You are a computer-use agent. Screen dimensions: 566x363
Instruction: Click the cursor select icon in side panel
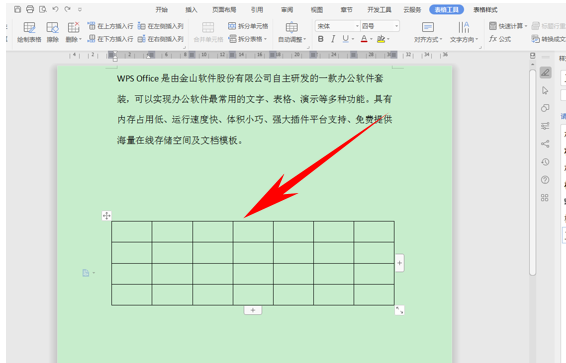pyautogui.click(x=545, y=90)
